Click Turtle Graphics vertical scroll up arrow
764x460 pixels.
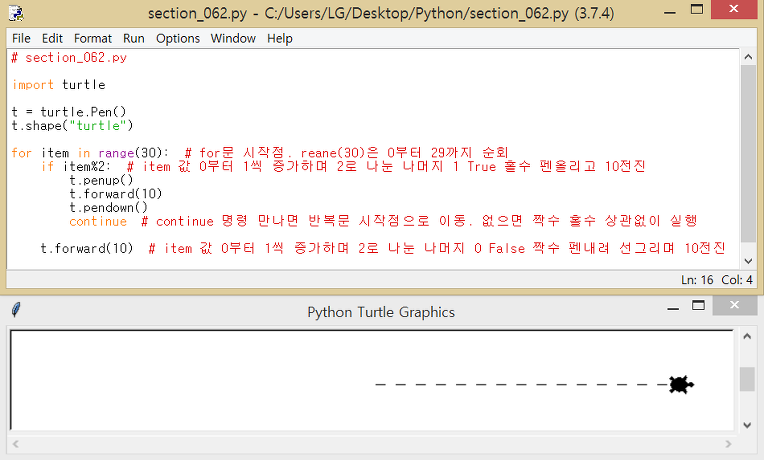(x=747, y=336)
